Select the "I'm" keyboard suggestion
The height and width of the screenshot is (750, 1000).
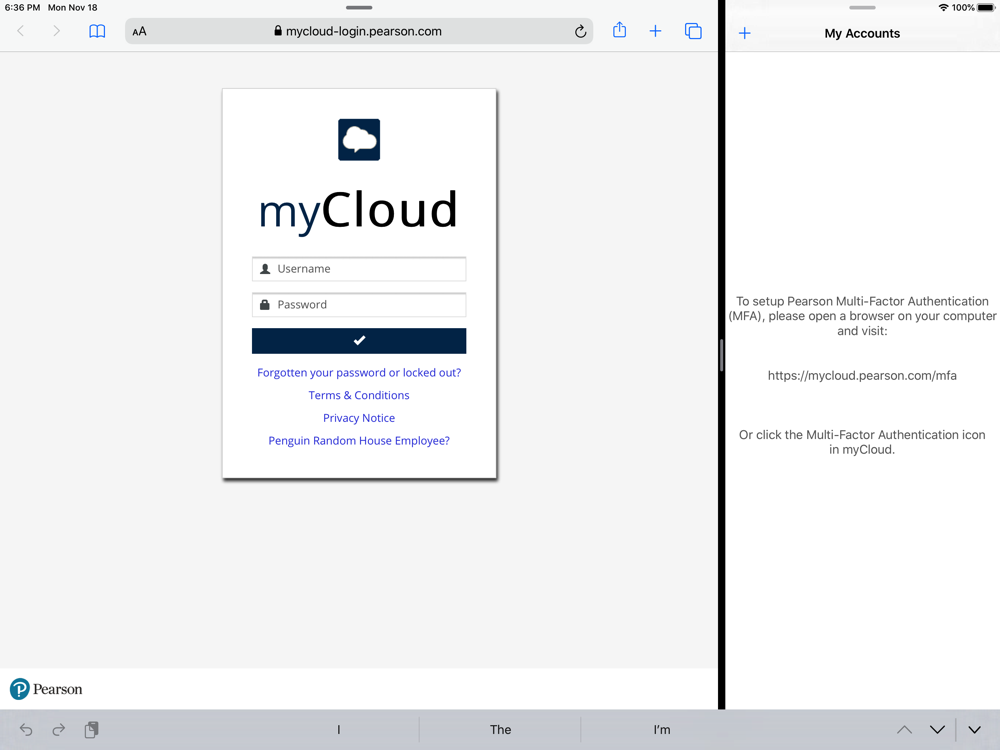pos(662,730)
